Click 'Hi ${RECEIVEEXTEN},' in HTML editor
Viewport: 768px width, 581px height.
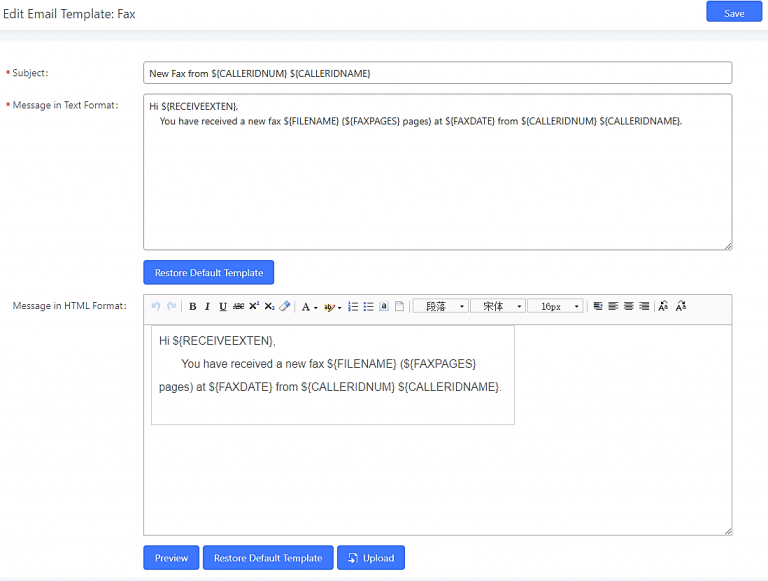click(x=217, y=340)
